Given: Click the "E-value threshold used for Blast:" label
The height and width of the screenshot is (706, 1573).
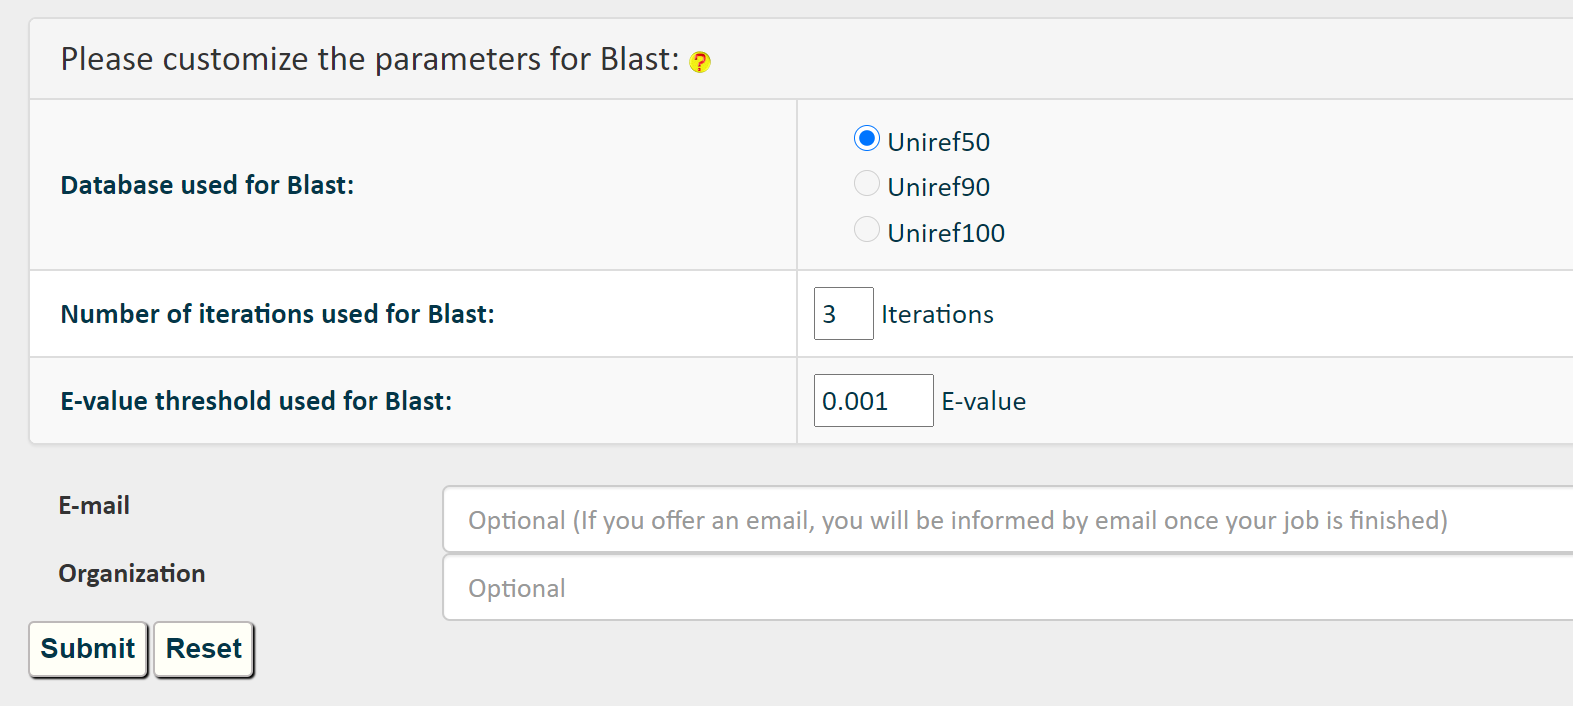Looking at the screenshot, I should click(x=256, y=401).
